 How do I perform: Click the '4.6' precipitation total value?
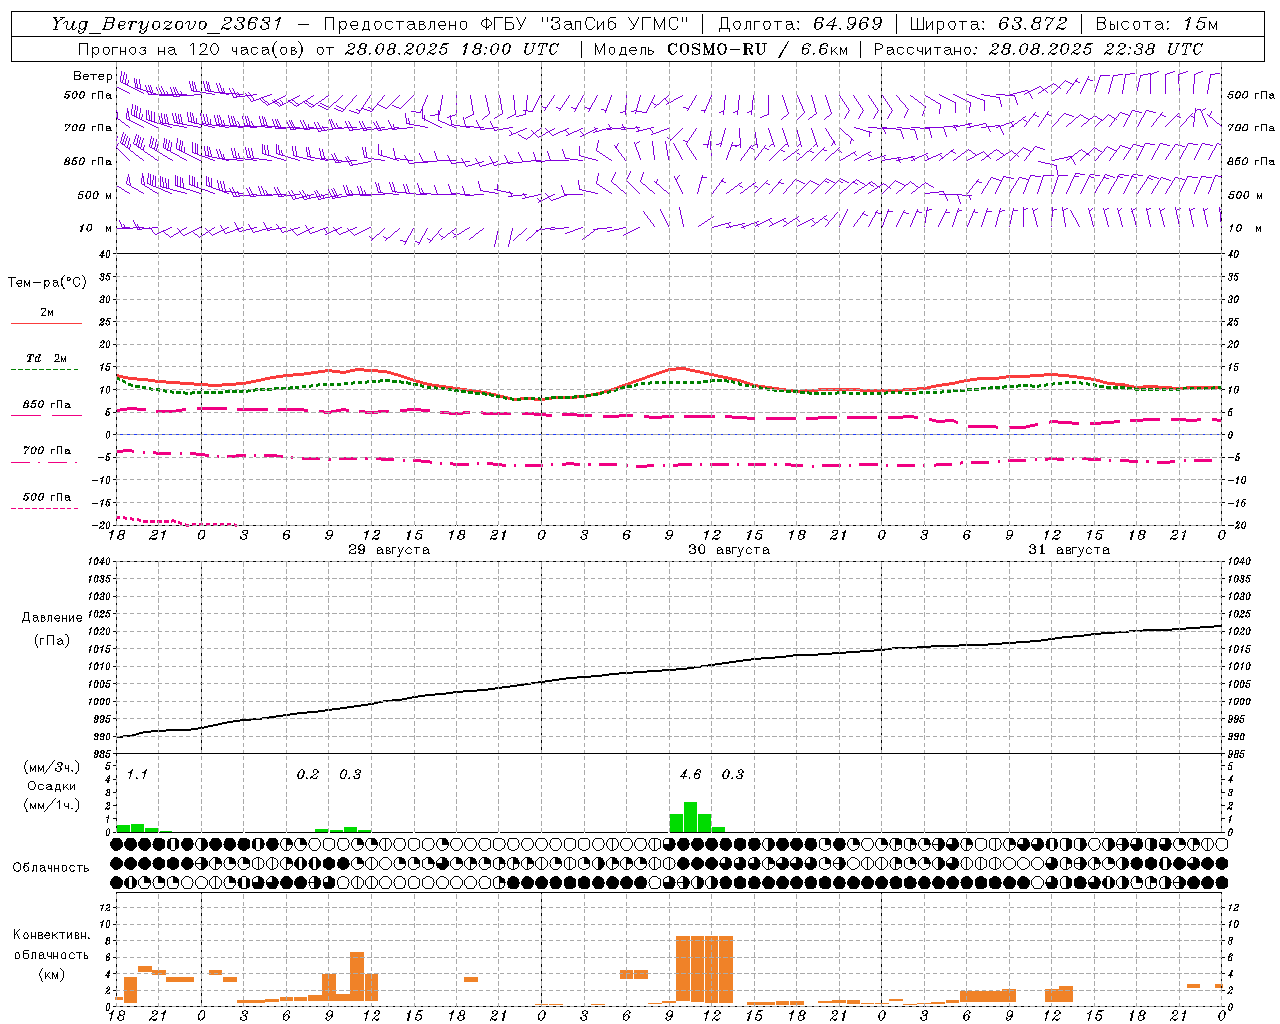(x=690, y=774)
